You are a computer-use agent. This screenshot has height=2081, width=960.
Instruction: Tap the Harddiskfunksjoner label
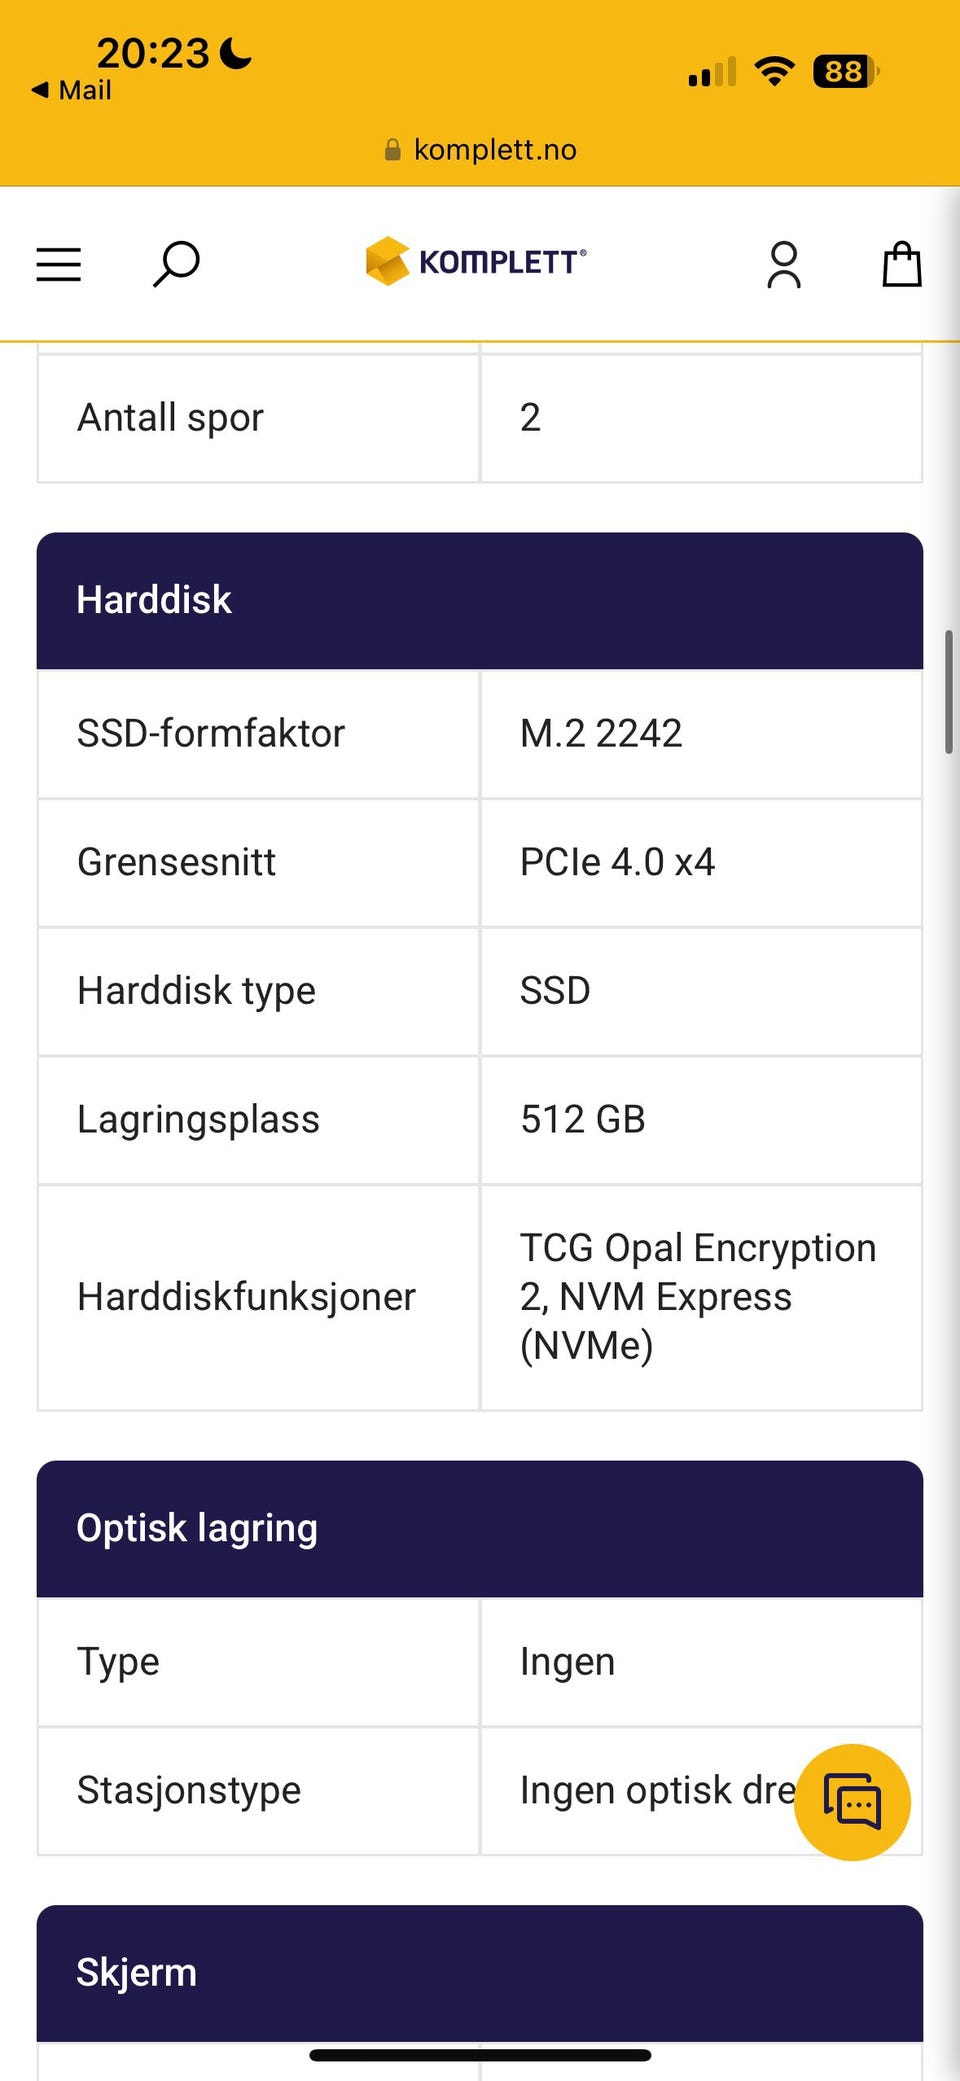tap(246, 1297)
